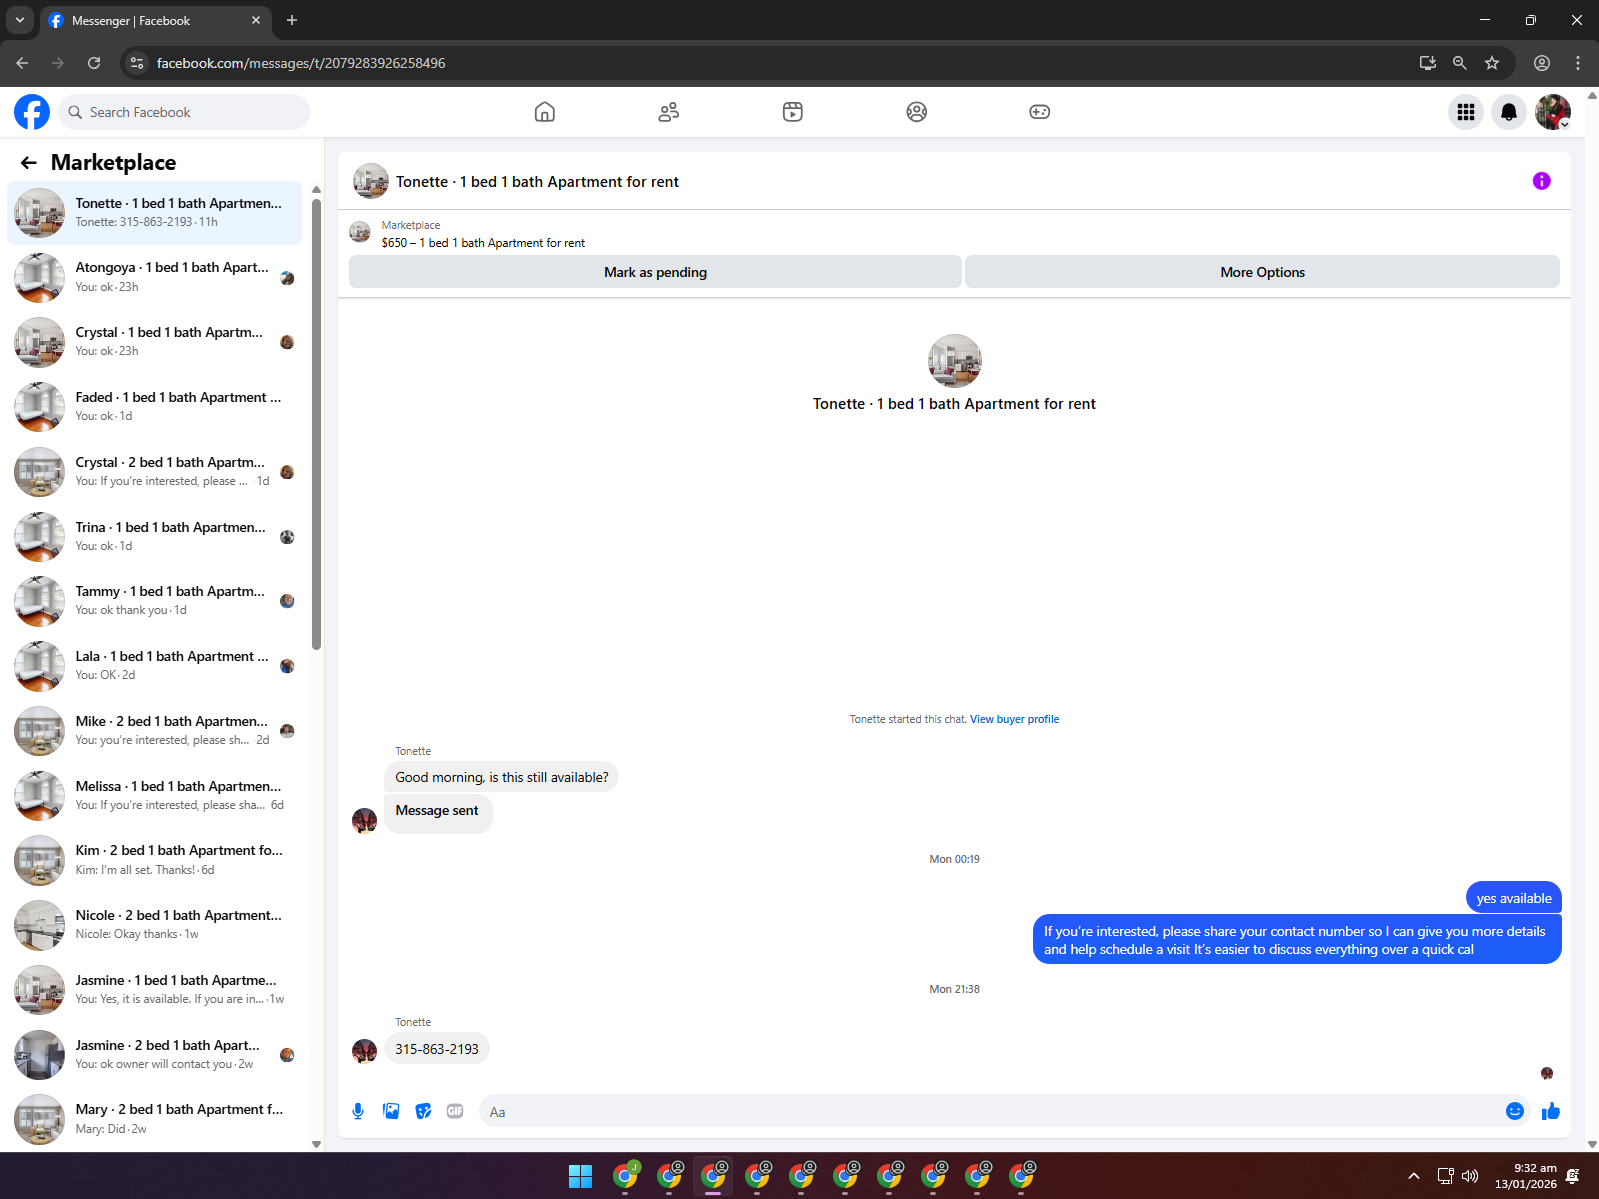Open the Melissa chat row
The image size is (1599, 1199).
coord(155,796)
